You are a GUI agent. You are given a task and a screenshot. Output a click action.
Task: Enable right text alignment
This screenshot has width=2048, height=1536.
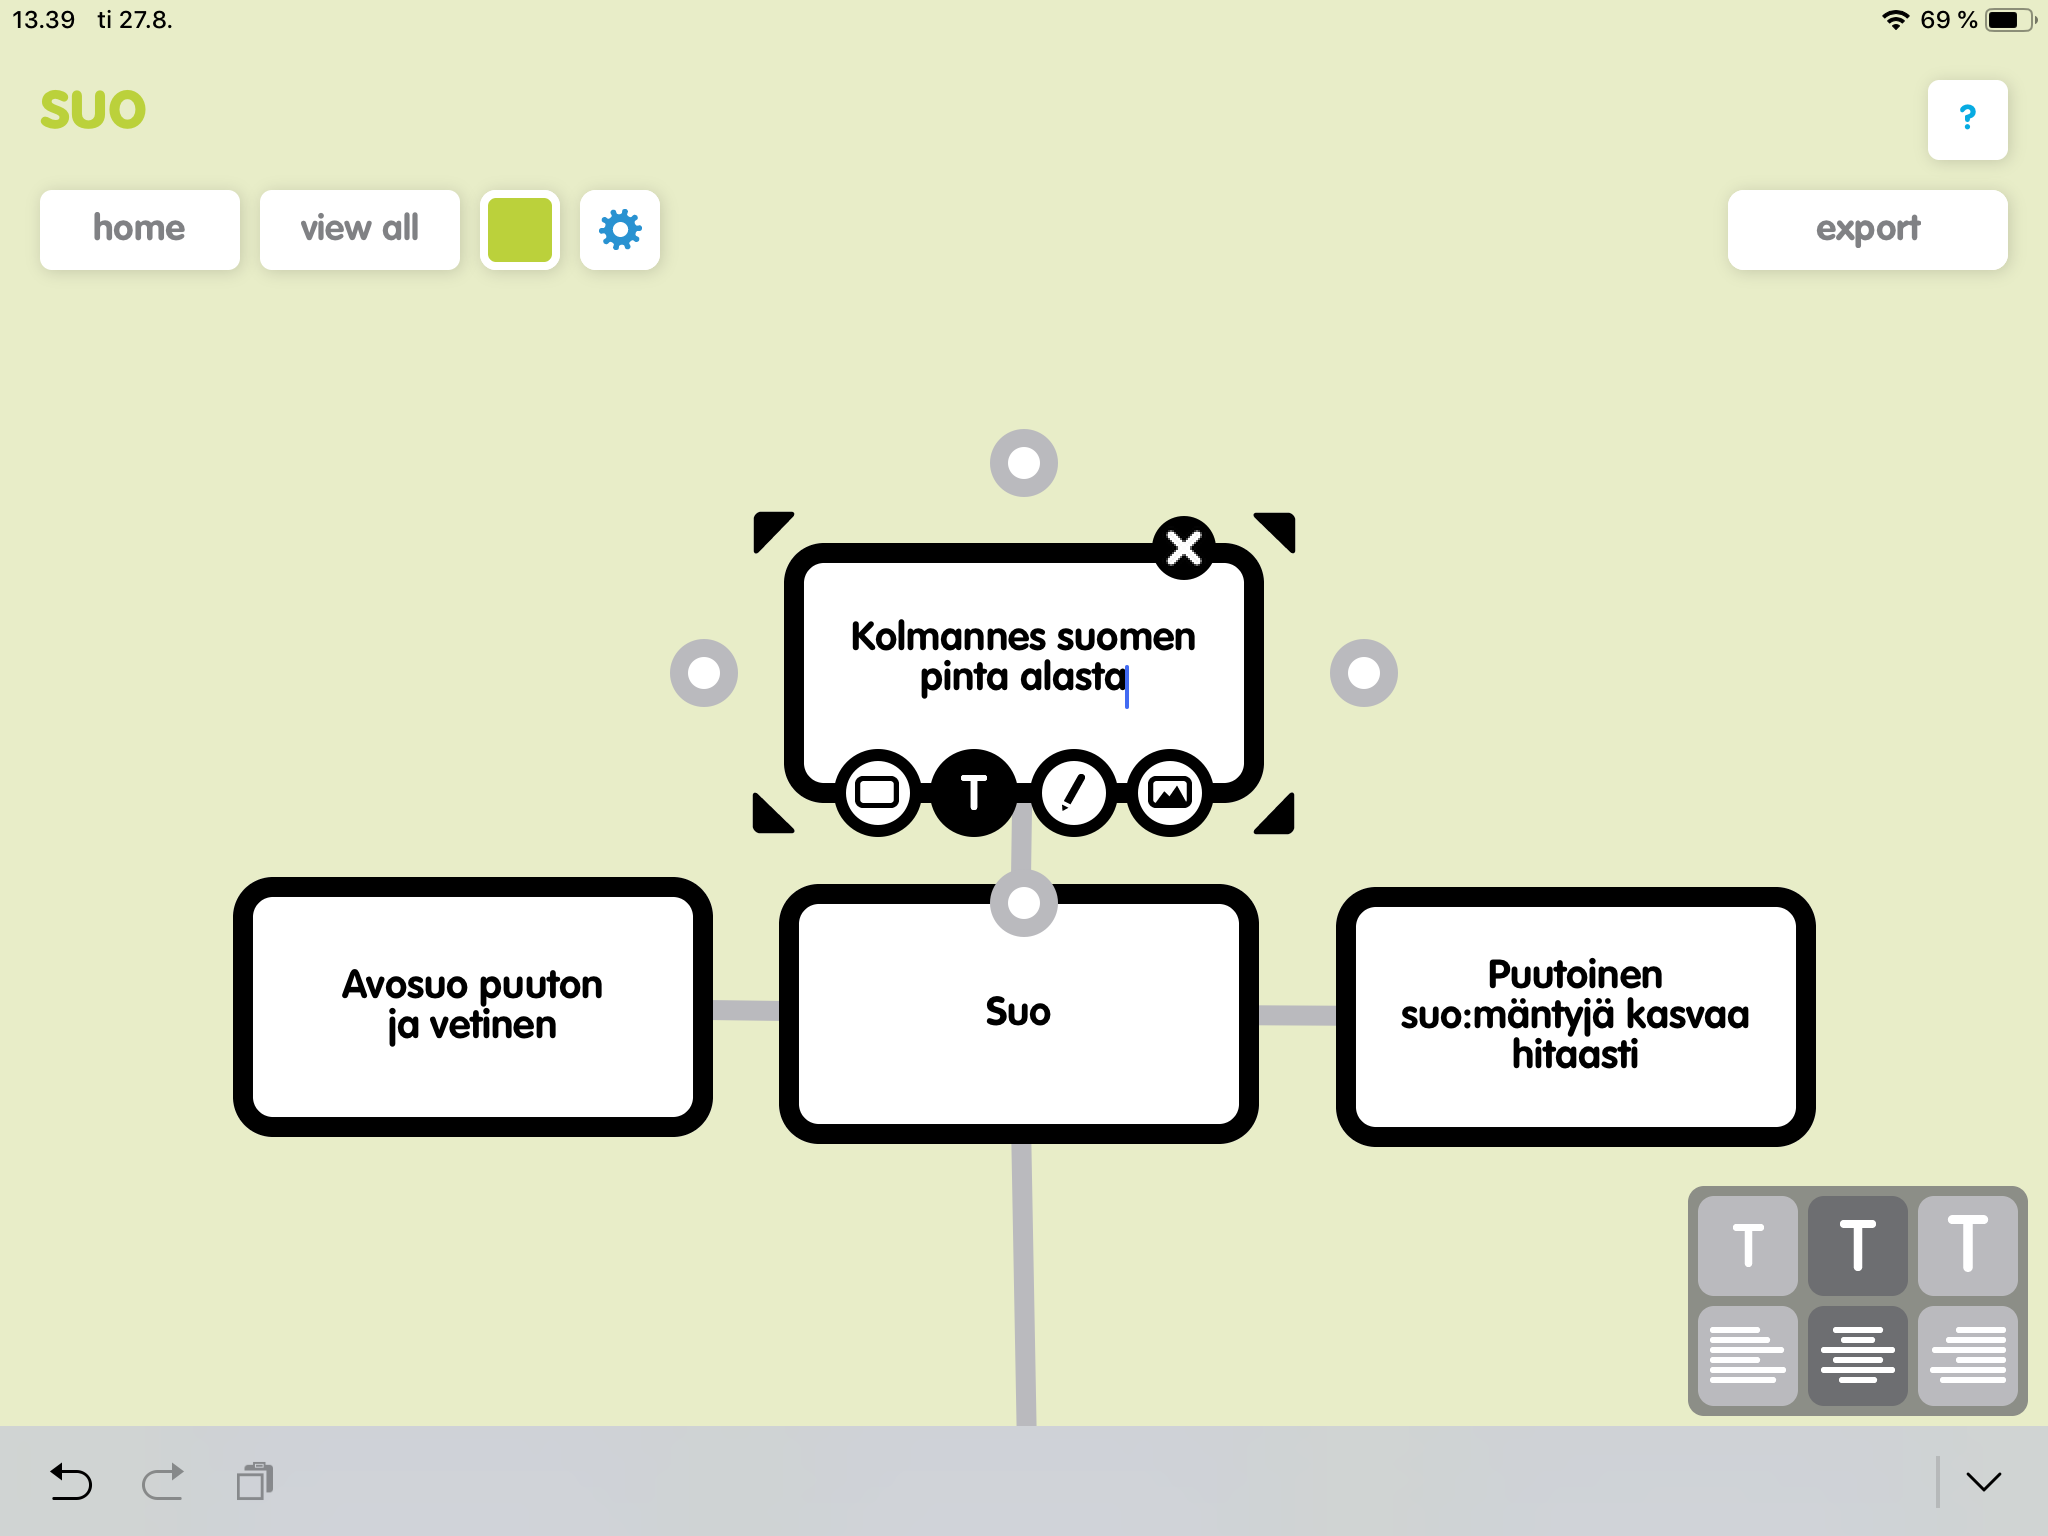pyautogui.click(x=1967, y=1355)
